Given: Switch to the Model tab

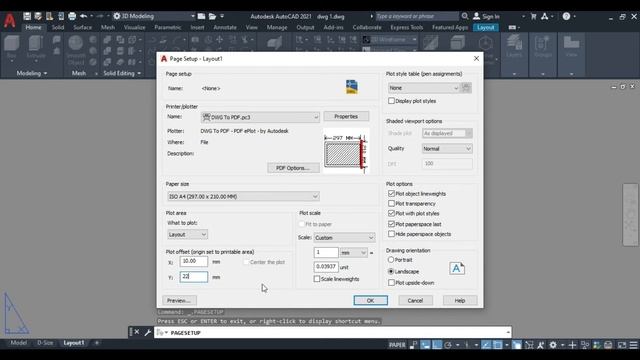Looking at the screenshot, I should click(x=18, y=343).
